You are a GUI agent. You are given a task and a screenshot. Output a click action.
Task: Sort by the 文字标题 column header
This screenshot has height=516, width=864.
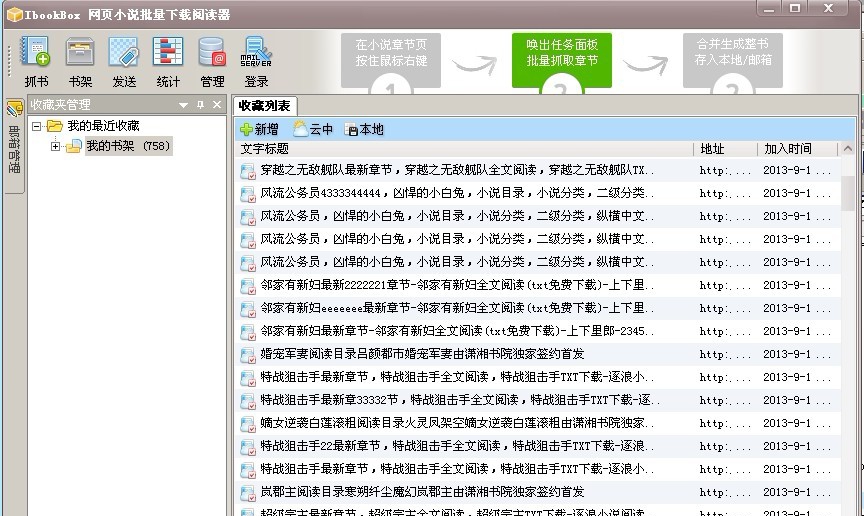tap(463, 149)
